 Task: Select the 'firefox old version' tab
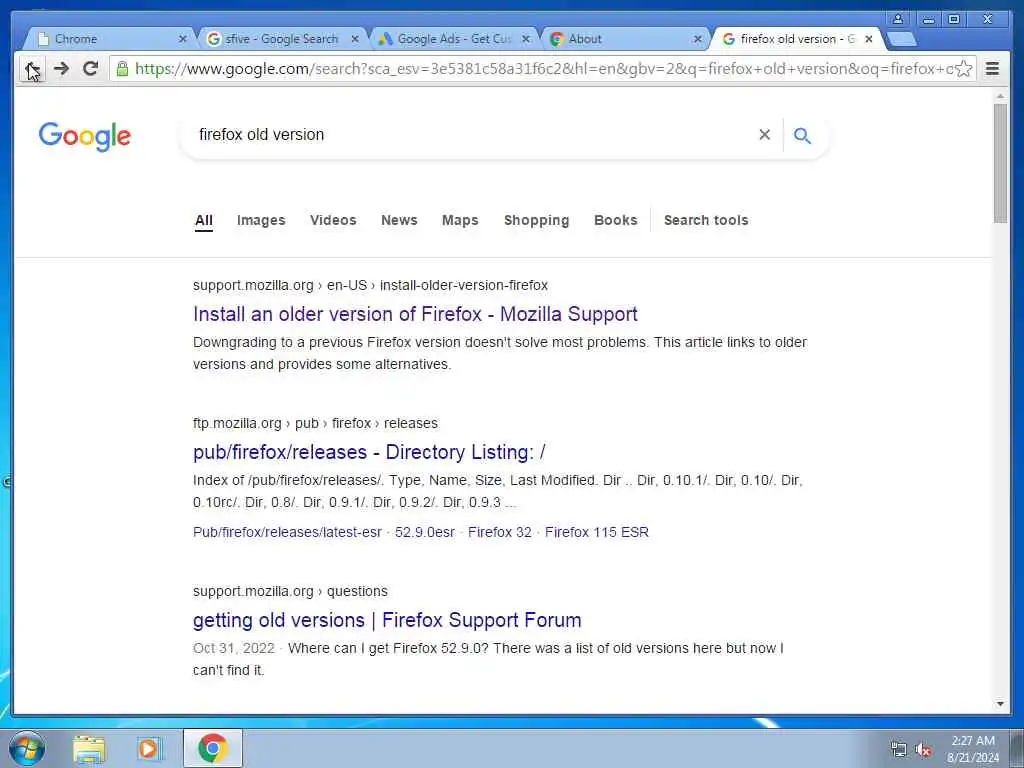pos(795,39)
